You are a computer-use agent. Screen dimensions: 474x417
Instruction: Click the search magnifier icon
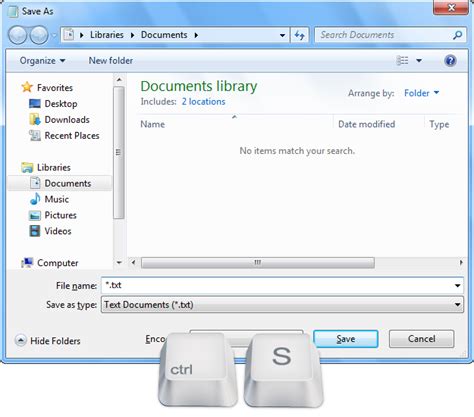click(x=458, y=35)
